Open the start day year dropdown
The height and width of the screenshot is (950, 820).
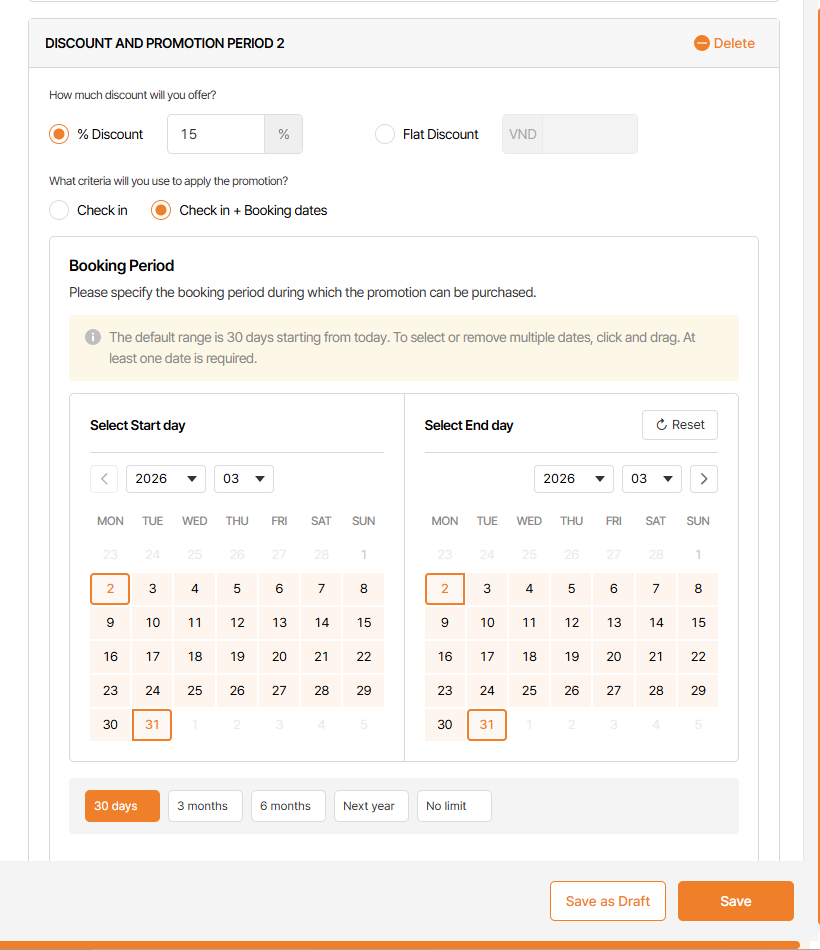tap(166, 479)
